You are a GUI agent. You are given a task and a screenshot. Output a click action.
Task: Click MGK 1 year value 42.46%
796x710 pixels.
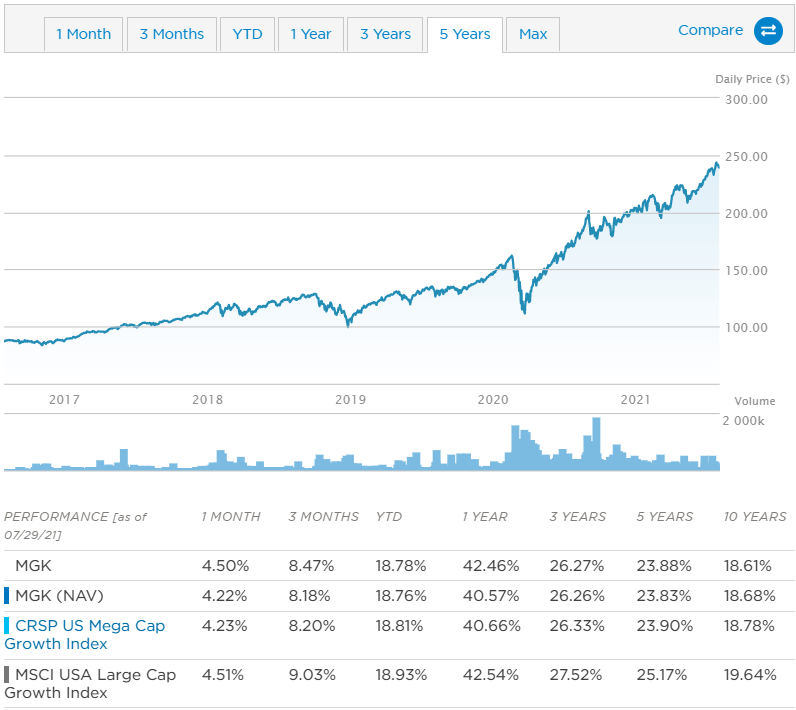[491, 565]
